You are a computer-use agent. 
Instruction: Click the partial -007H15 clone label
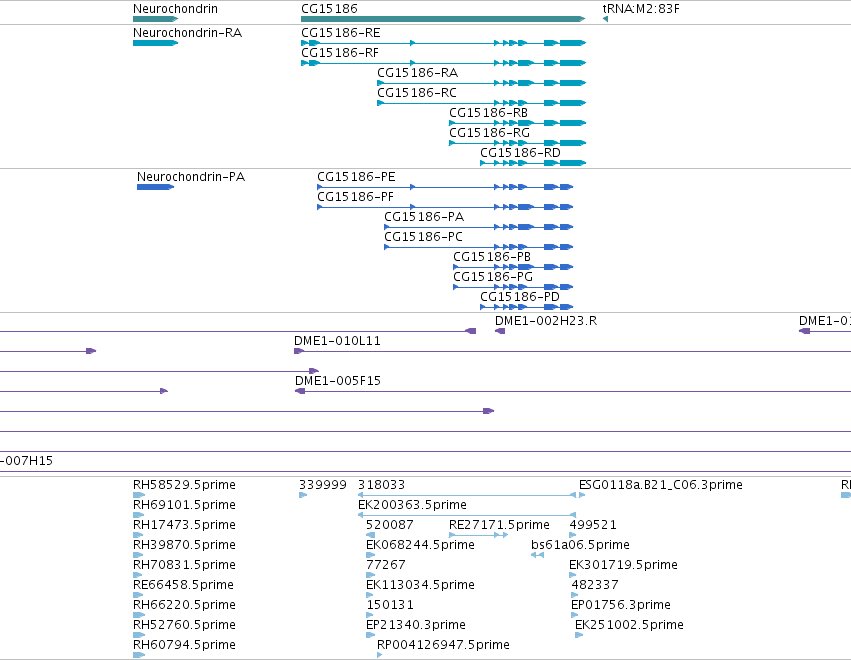(27, 461)
